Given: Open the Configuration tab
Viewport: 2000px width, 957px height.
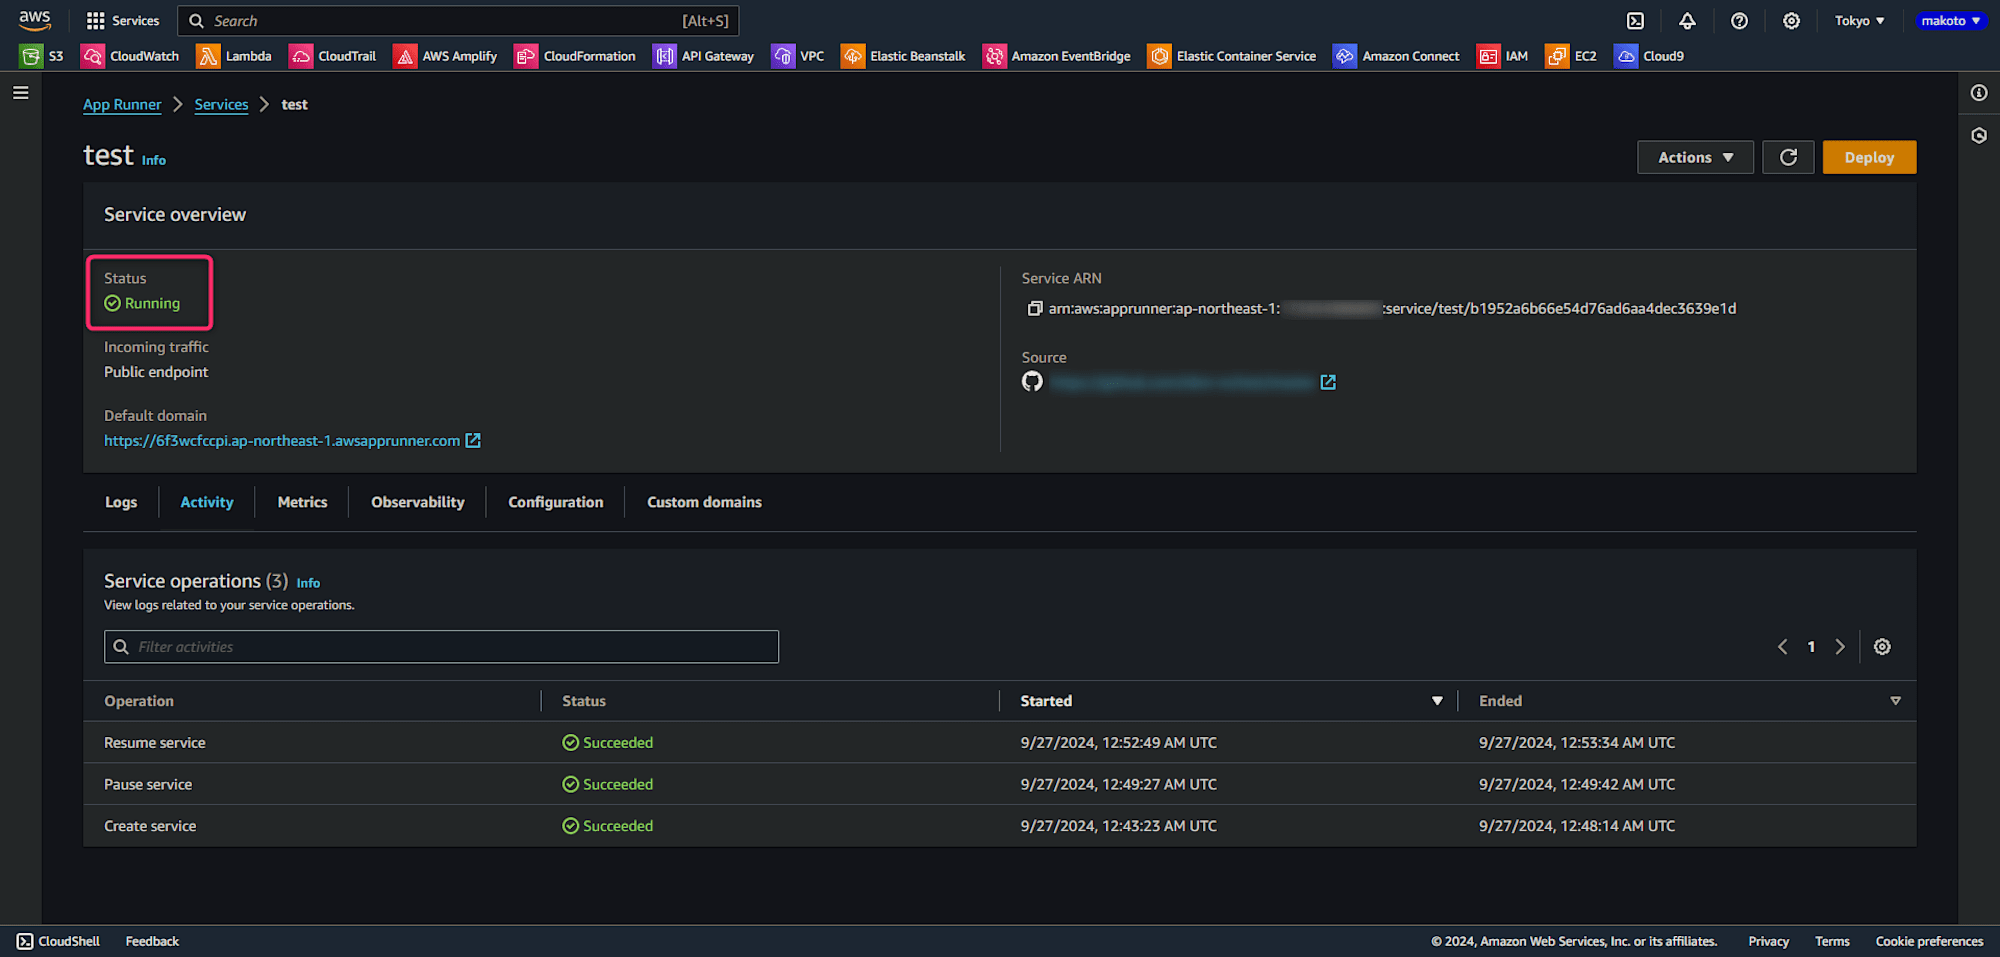Looking at the screenshot, I should (x=556, y=502).
